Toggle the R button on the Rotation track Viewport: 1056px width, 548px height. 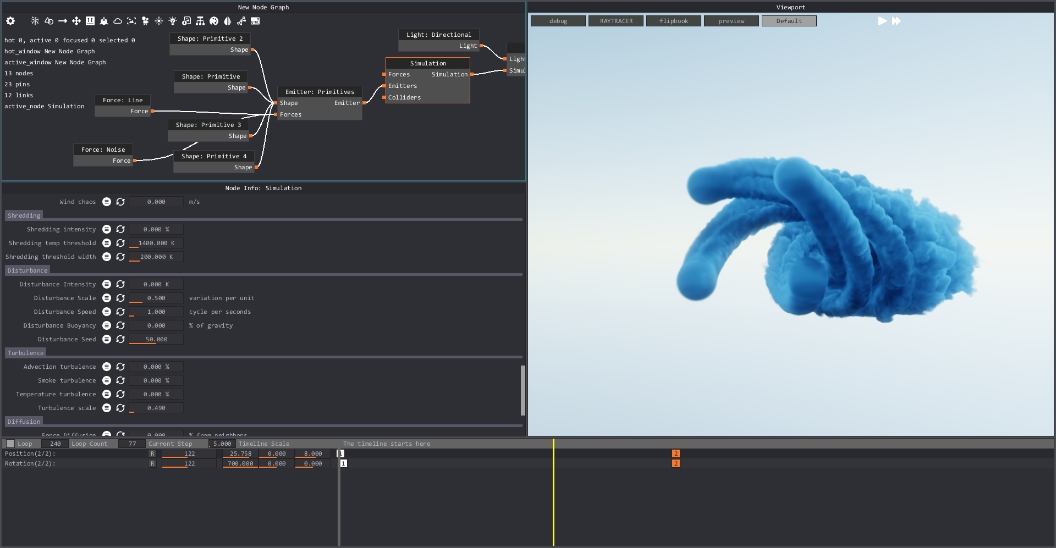click(152, 464)
